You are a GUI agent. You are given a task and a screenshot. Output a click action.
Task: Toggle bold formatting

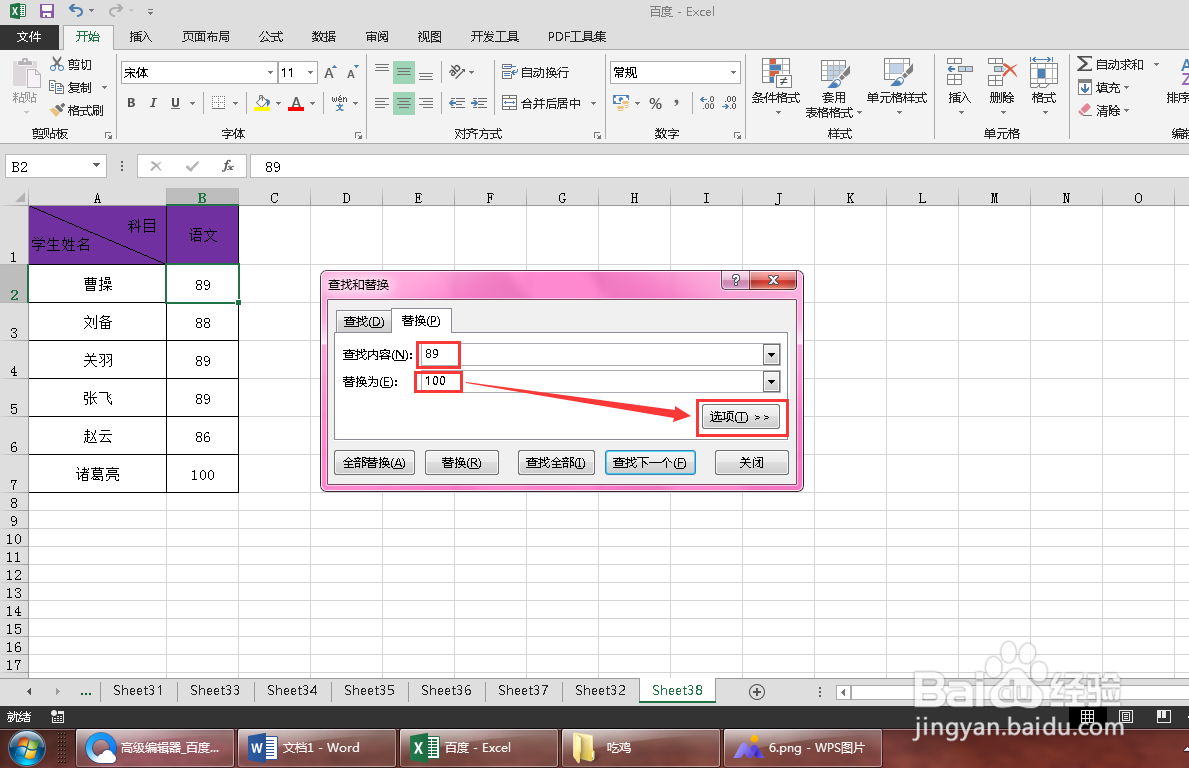[x=130, y=102]
